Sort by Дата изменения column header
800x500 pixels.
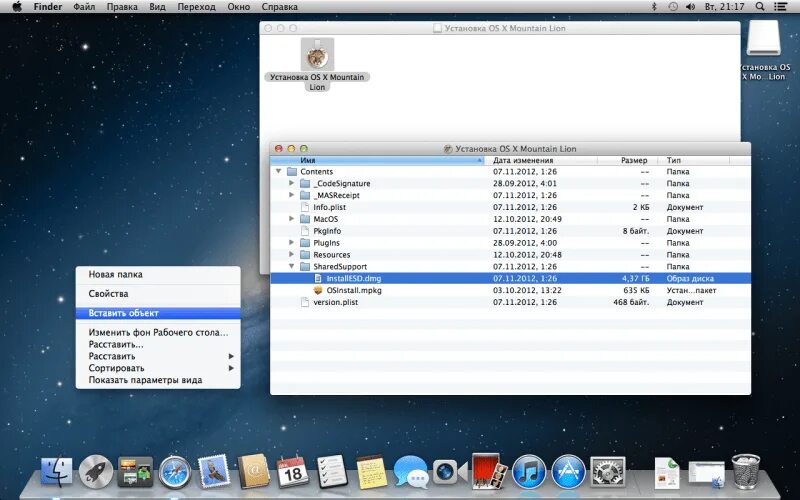click(541, 160)
